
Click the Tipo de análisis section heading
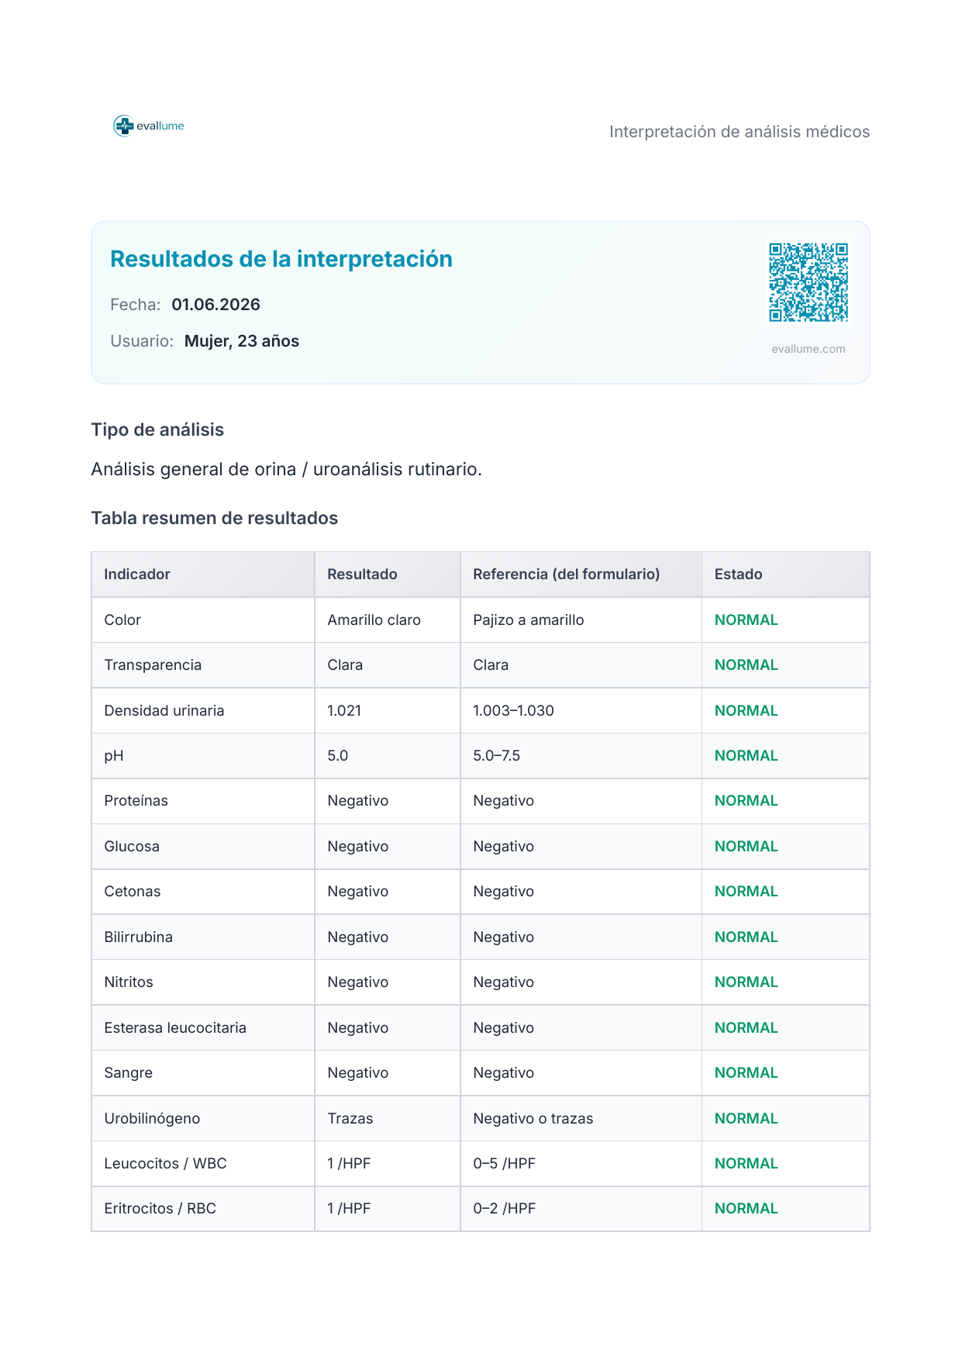point(157,430)
